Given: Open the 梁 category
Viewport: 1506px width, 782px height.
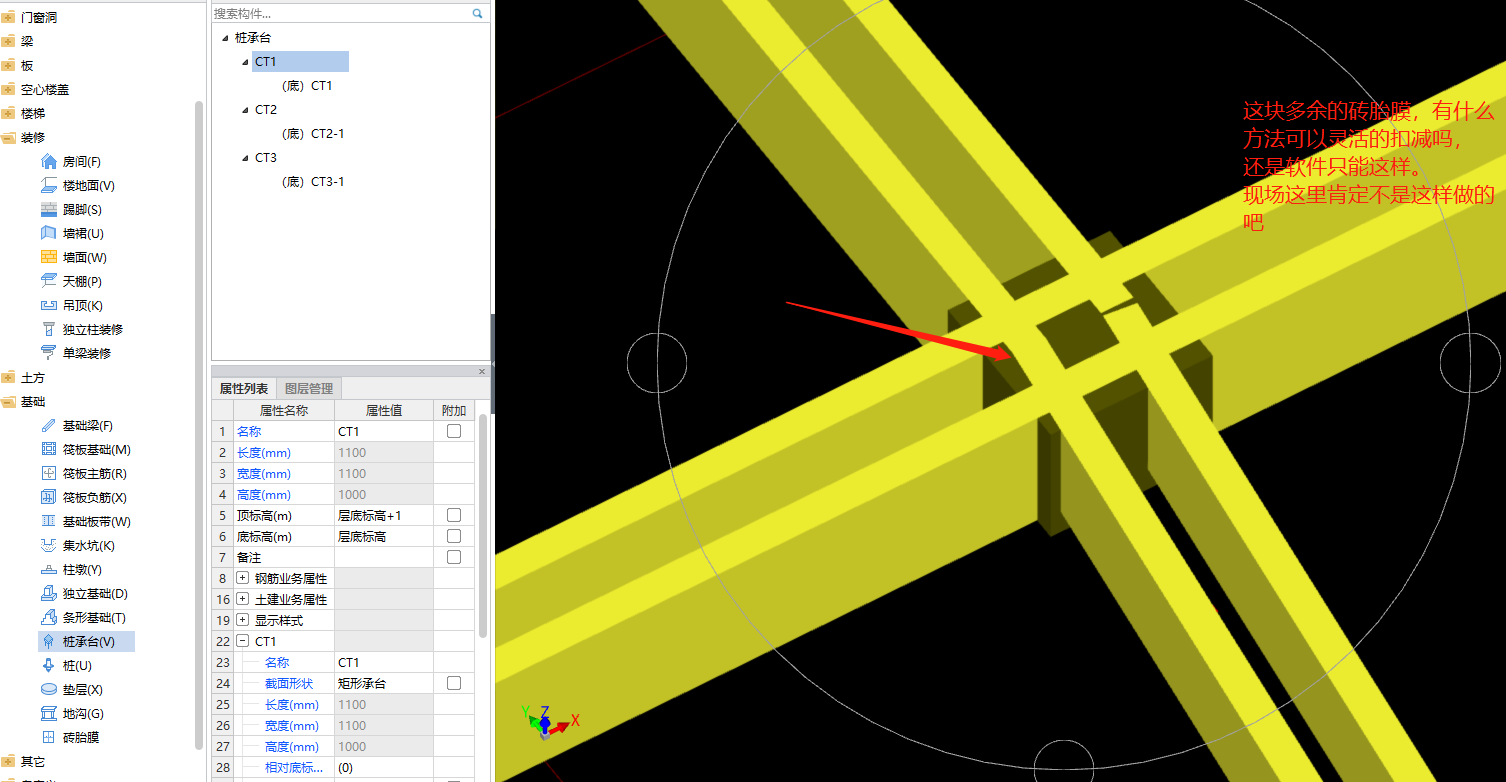Looking at the screenshot, I should 18,42.
